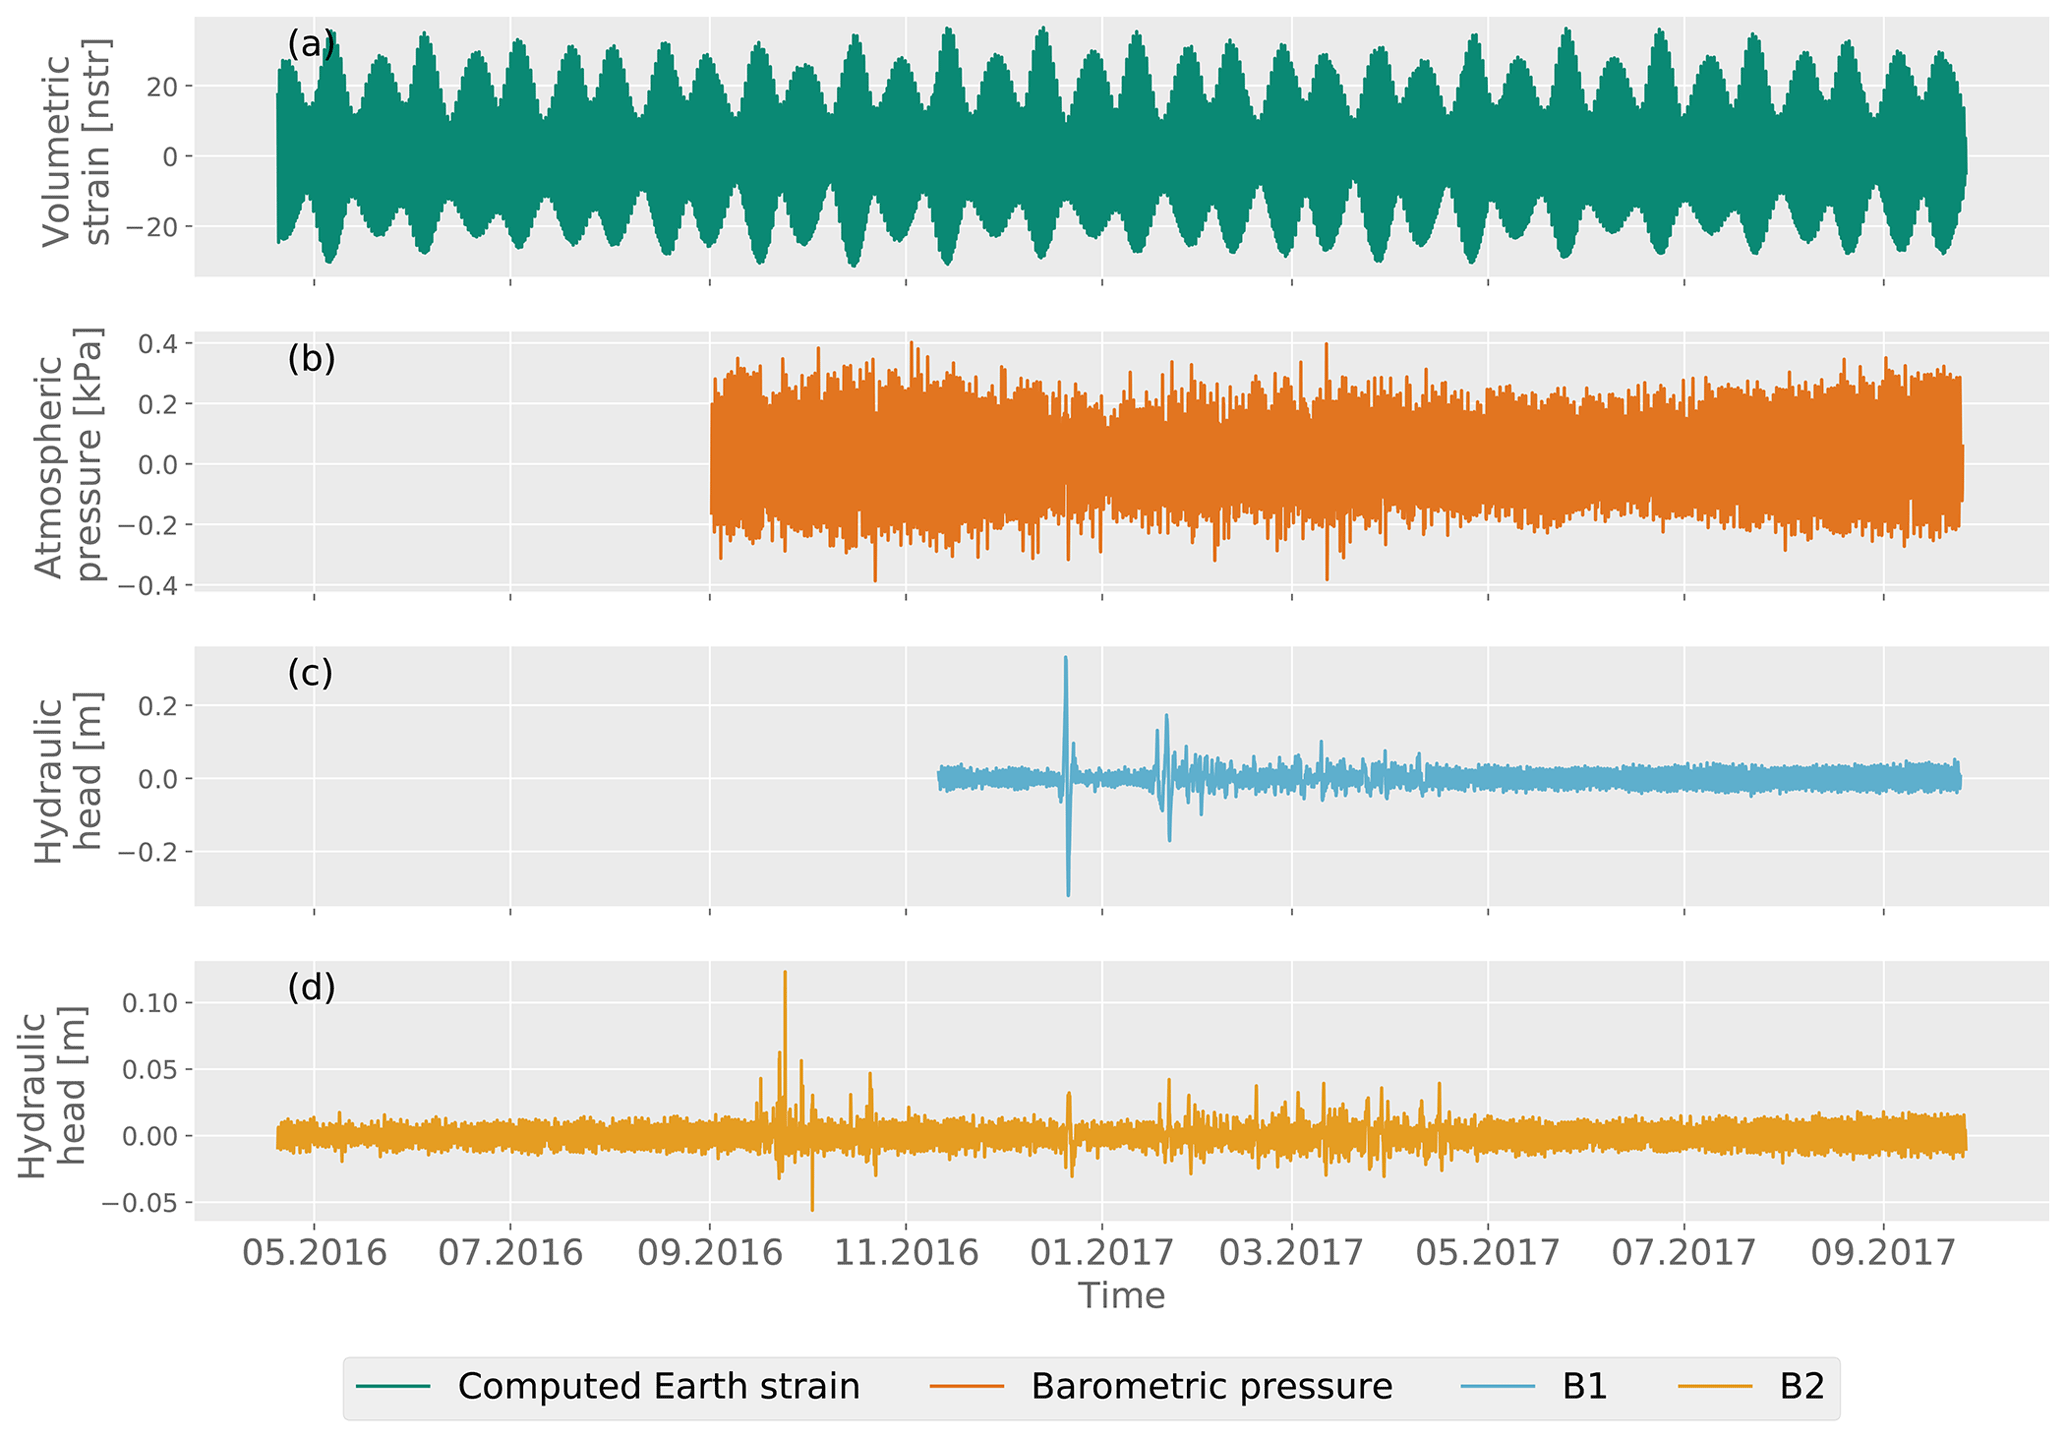The image size is (2067, 1439).
Task: Click the panel (a) label
Action: 311,44
